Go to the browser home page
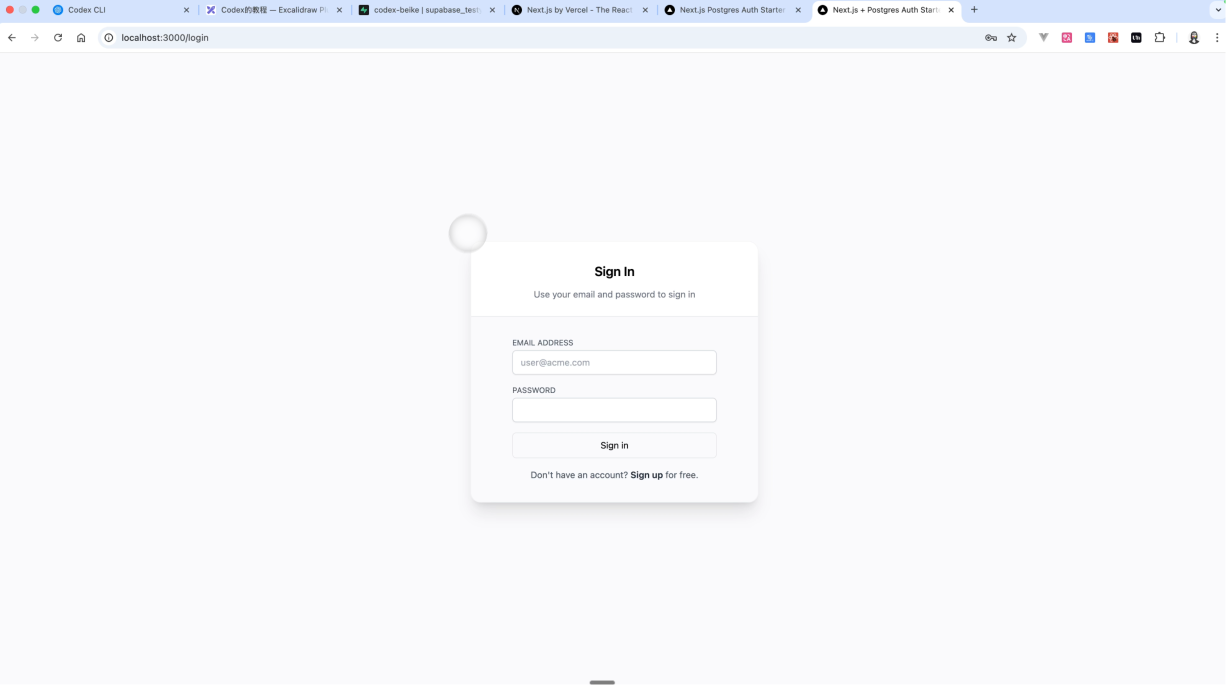This screenshot has height=685, width=1226. (x=81, y=38)
